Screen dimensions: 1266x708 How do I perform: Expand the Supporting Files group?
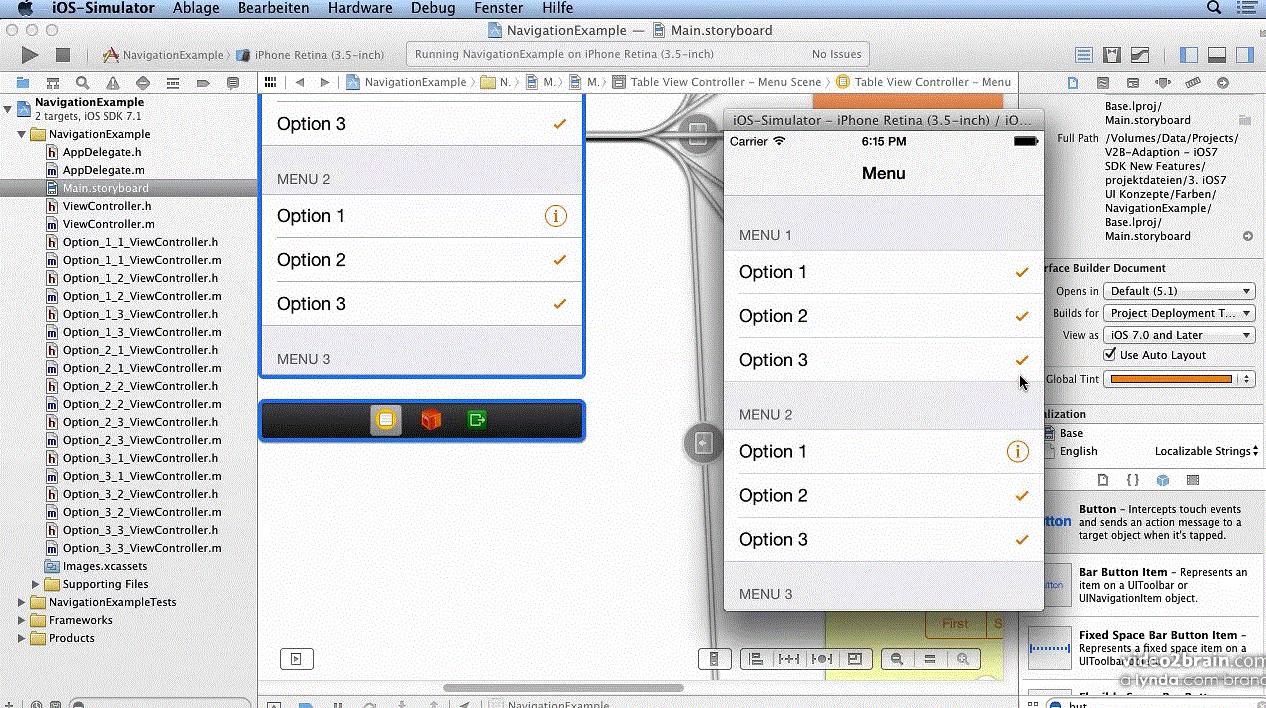(x=36, y=584)
